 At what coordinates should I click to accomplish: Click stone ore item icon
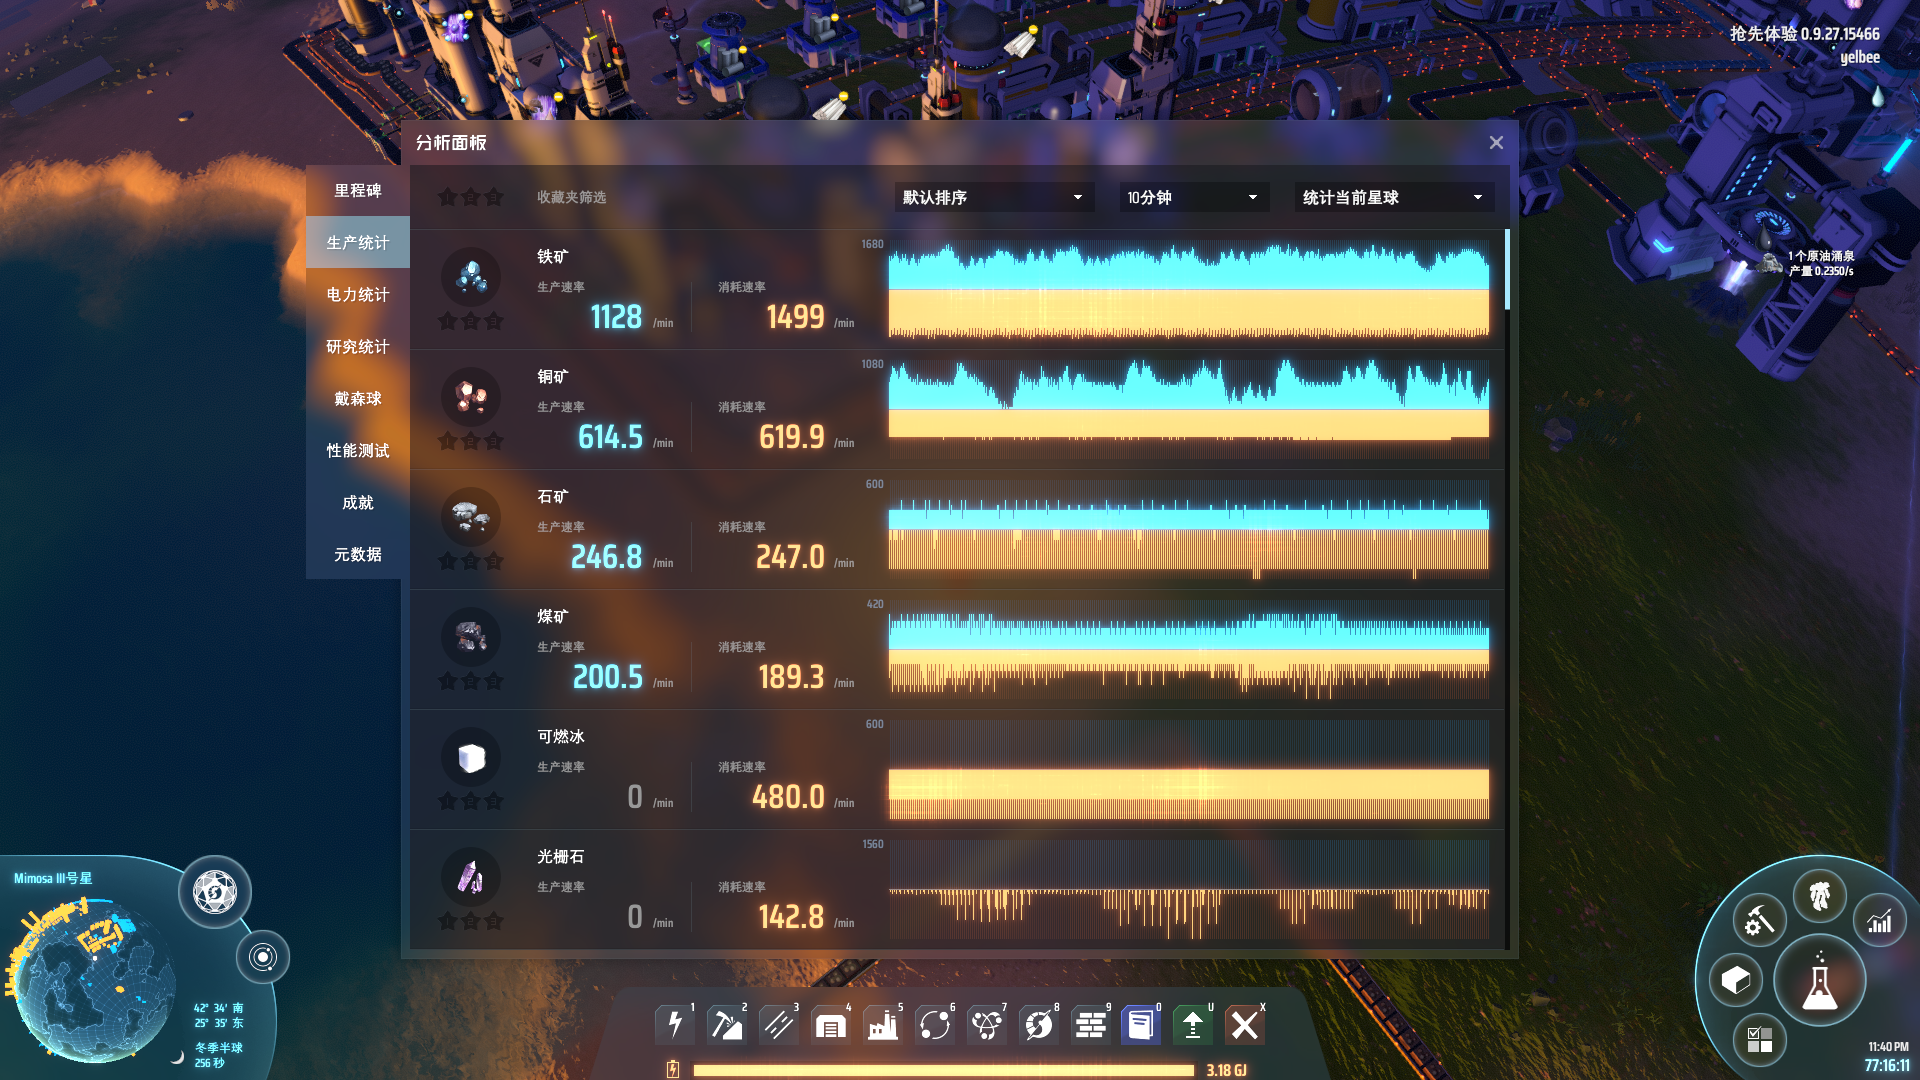coord(471,517)
